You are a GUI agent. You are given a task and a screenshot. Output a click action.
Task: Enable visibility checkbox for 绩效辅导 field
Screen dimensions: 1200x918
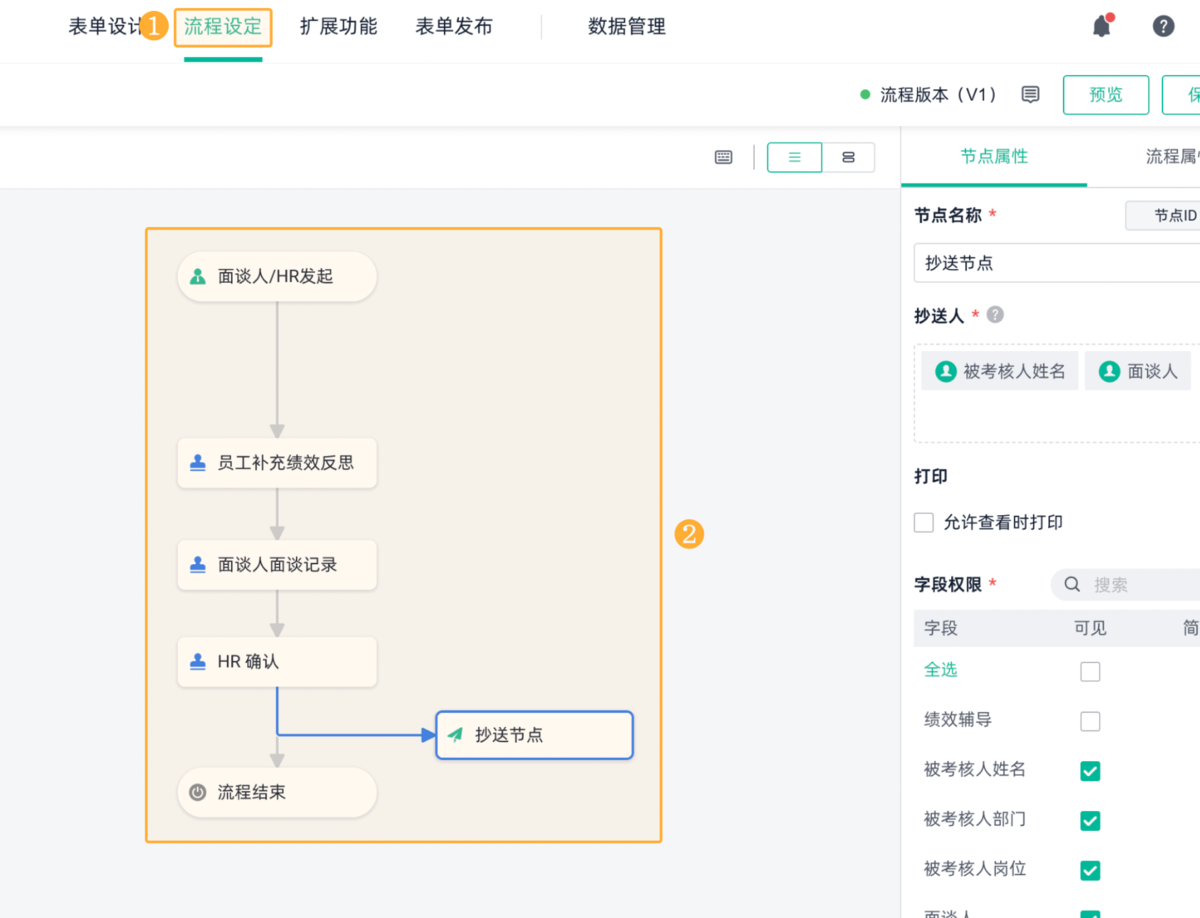click(x=1089, y=721)
